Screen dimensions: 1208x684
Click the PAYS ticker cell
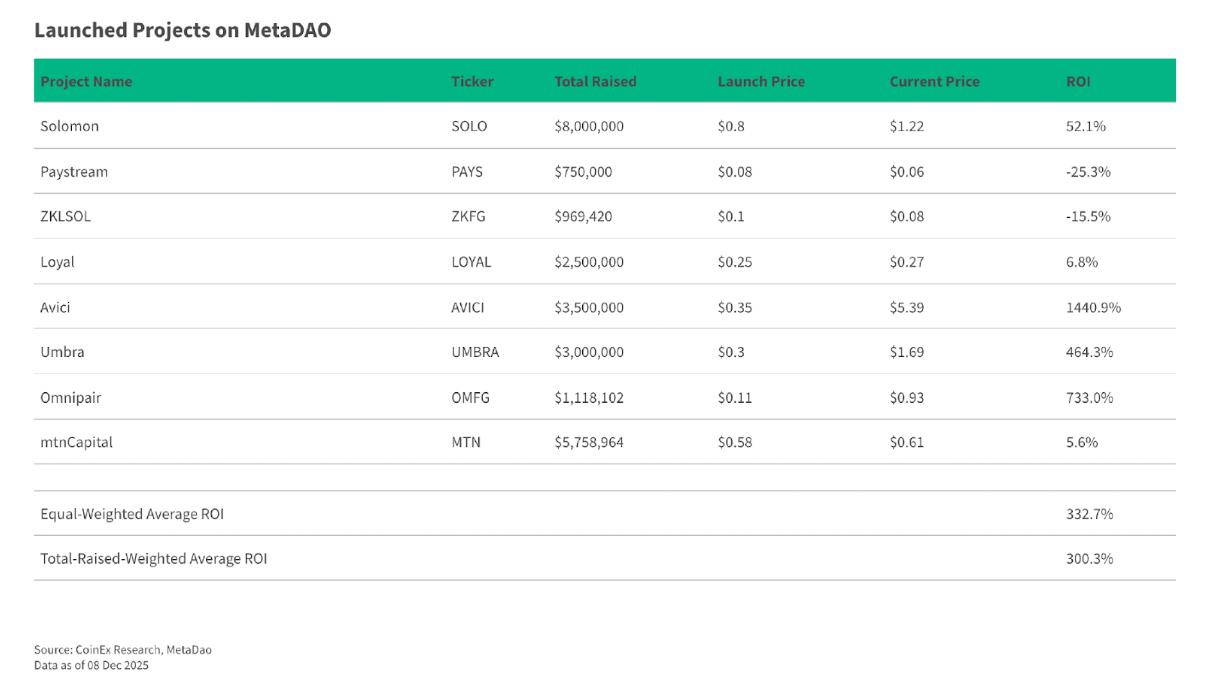467,171
